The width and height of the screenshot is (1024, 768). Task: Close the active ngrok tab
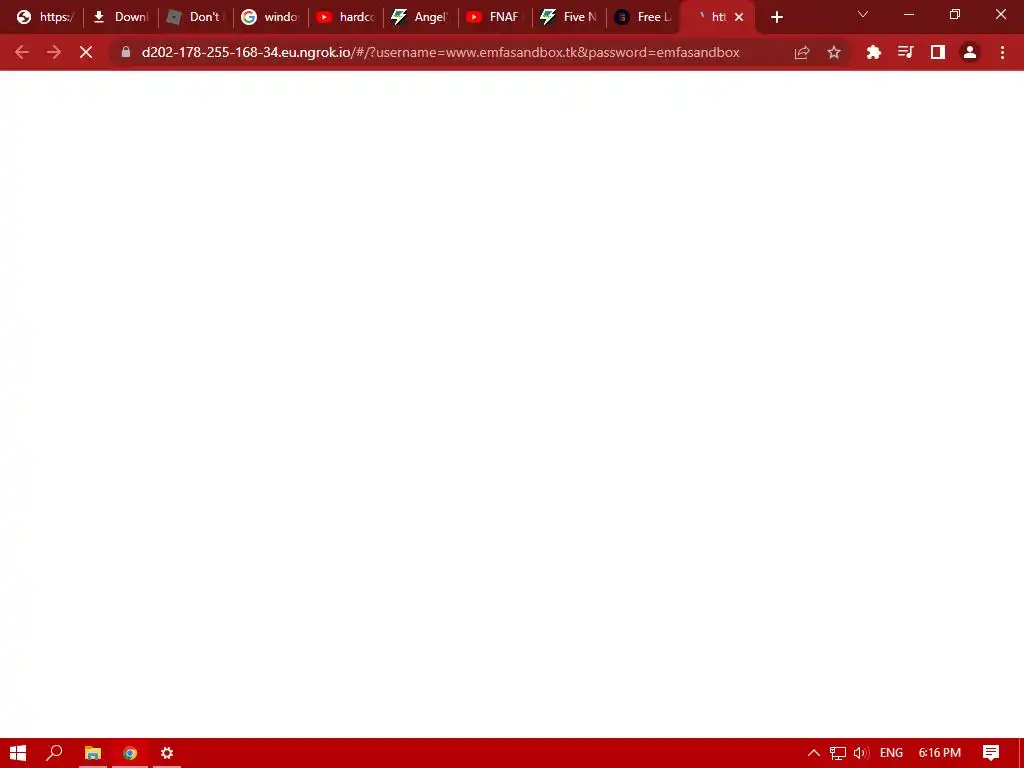click(x=739, y=17)
